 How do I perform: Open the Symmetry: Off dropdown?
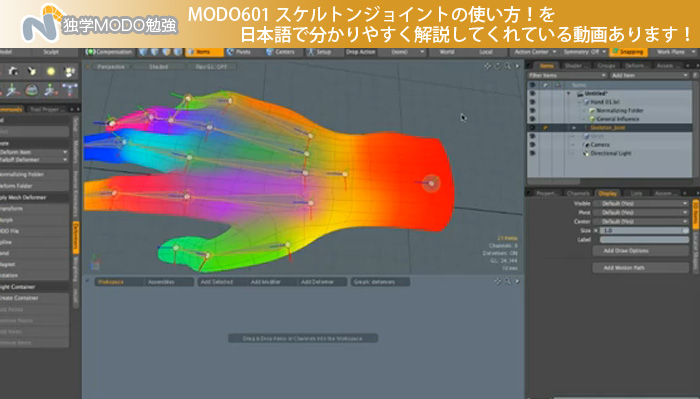click(x=584, y=52)
